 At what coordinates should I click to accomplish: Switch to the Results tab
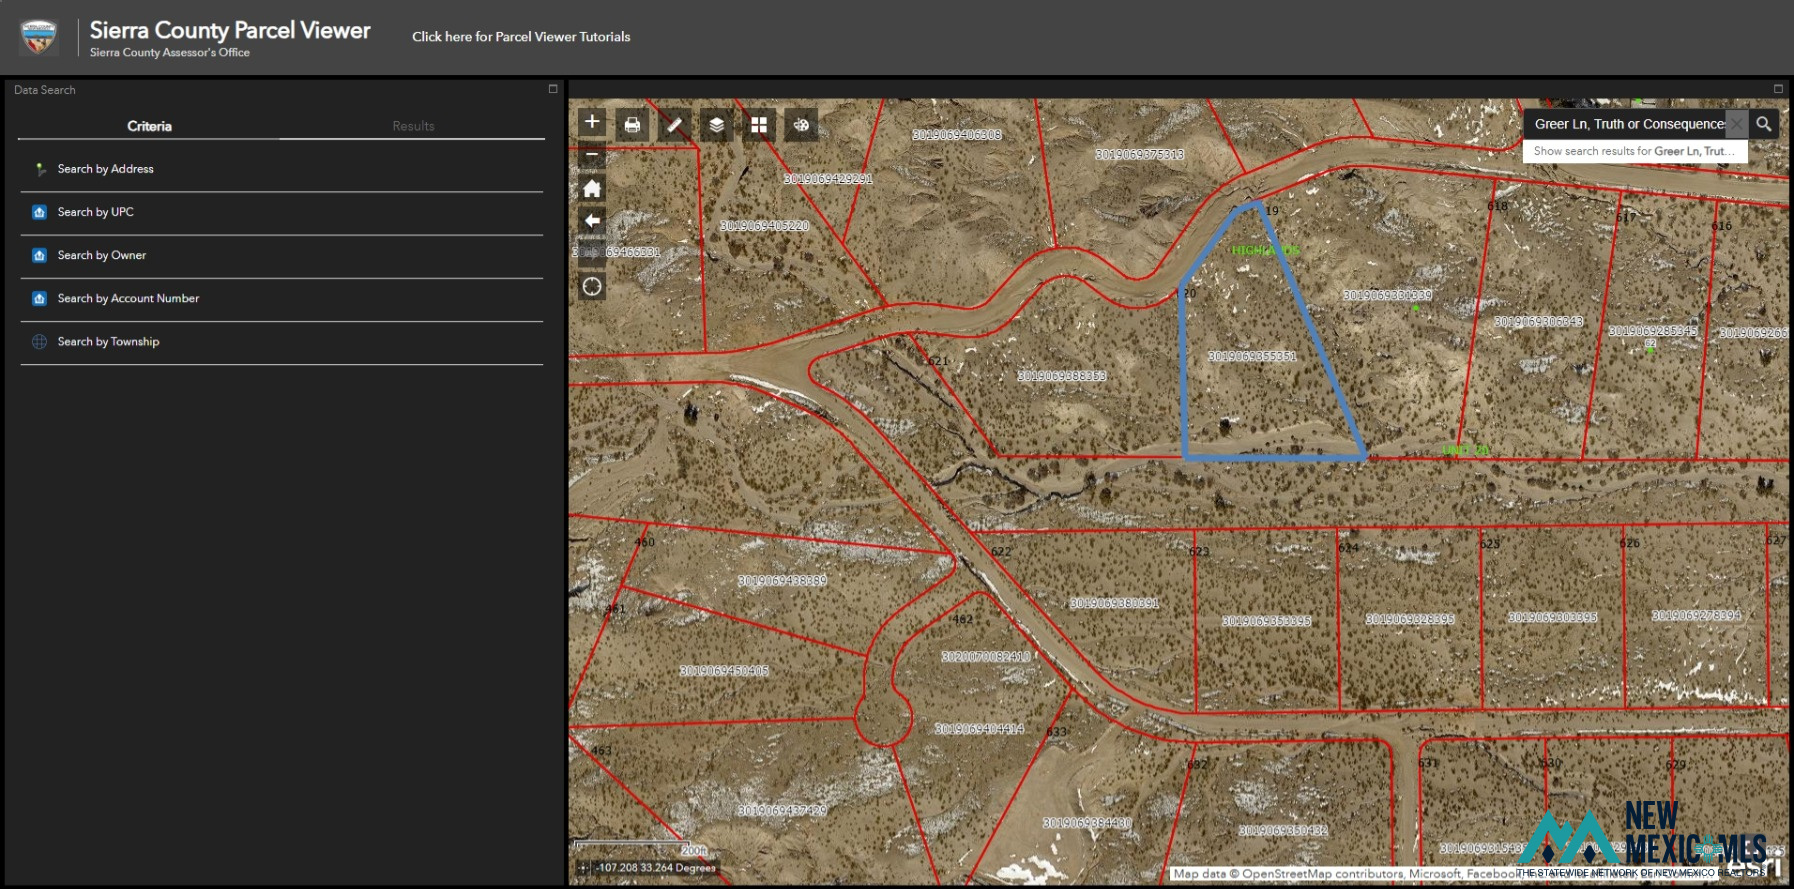tap(413, 126)
